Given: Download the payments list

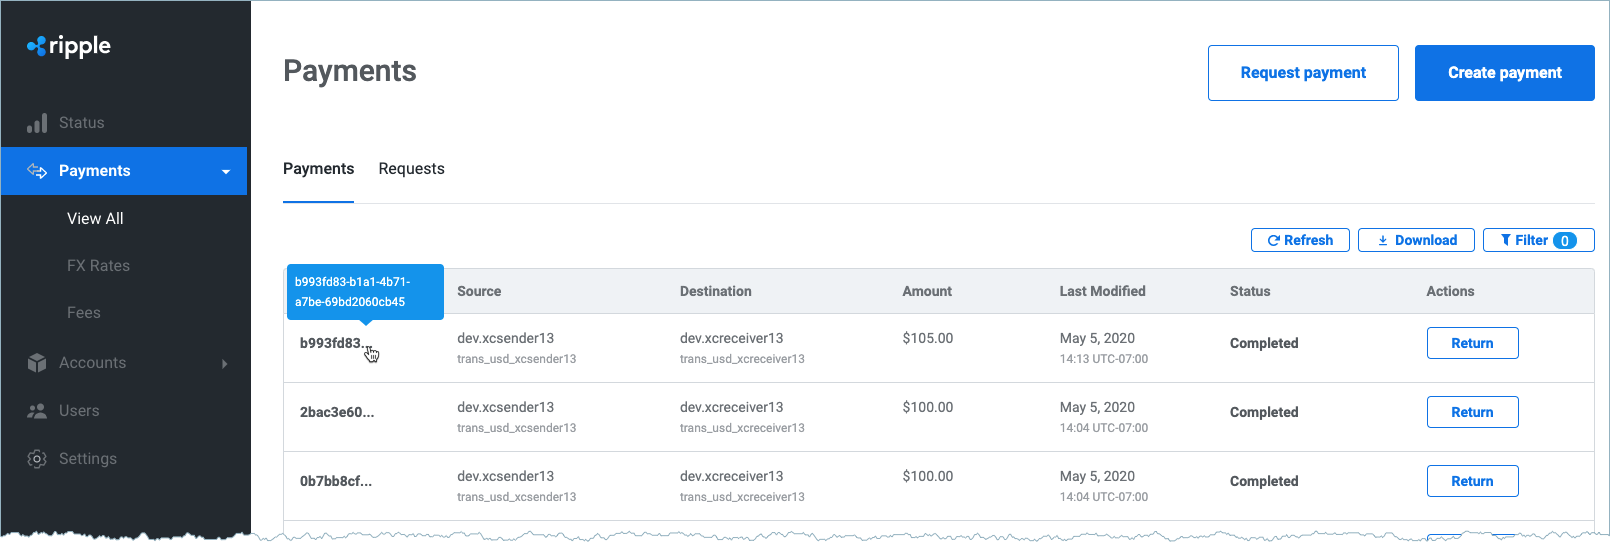Looking at the screenshot, I should (x=1415, y=241).
